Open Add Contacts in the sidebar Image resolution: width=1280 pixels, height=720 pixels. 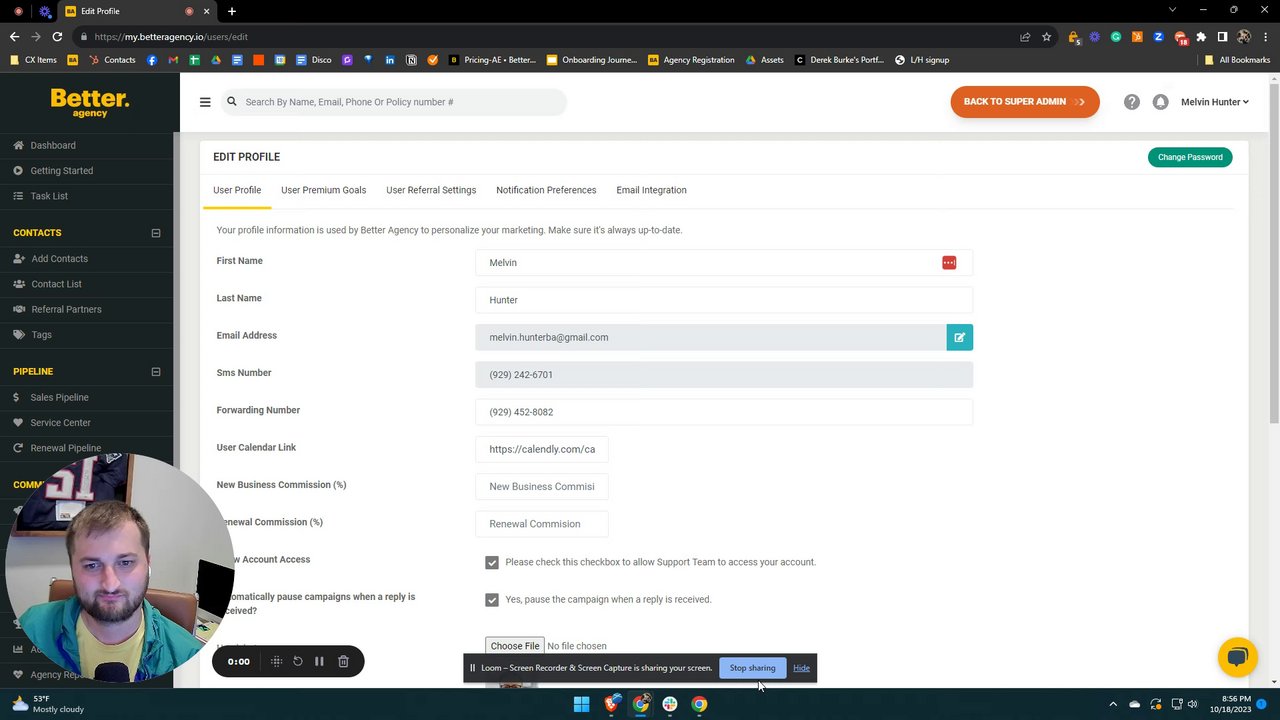(59, 259)
